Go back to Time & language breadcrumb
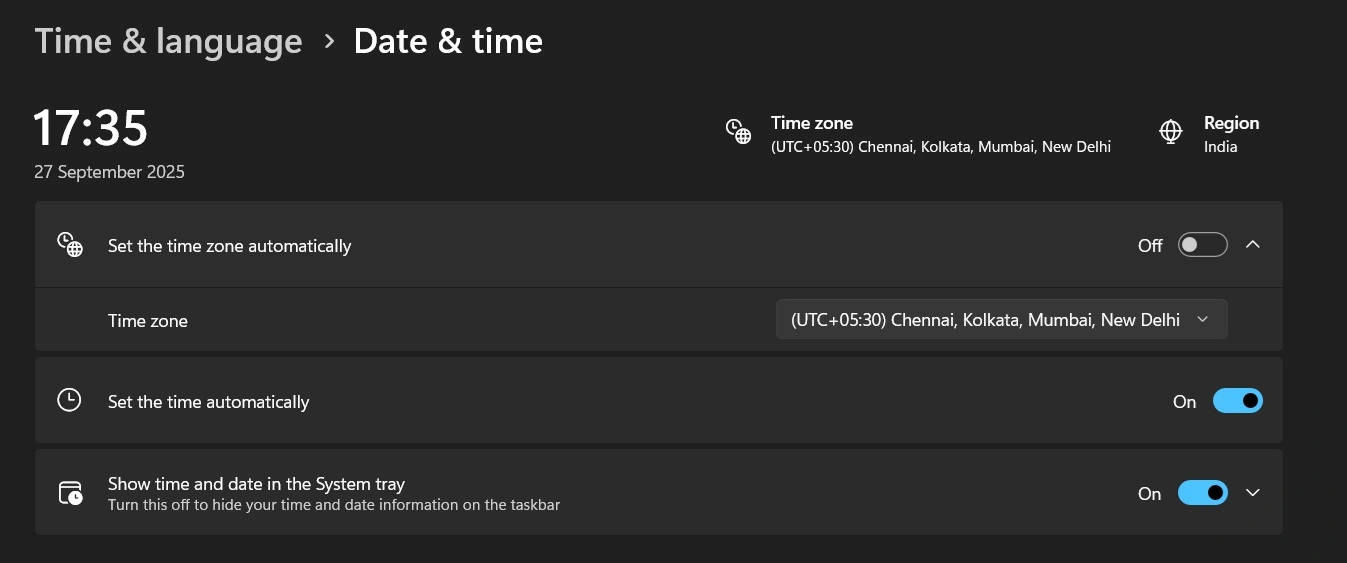Screen dimensions: 1347x563 [x=168, y=41]
